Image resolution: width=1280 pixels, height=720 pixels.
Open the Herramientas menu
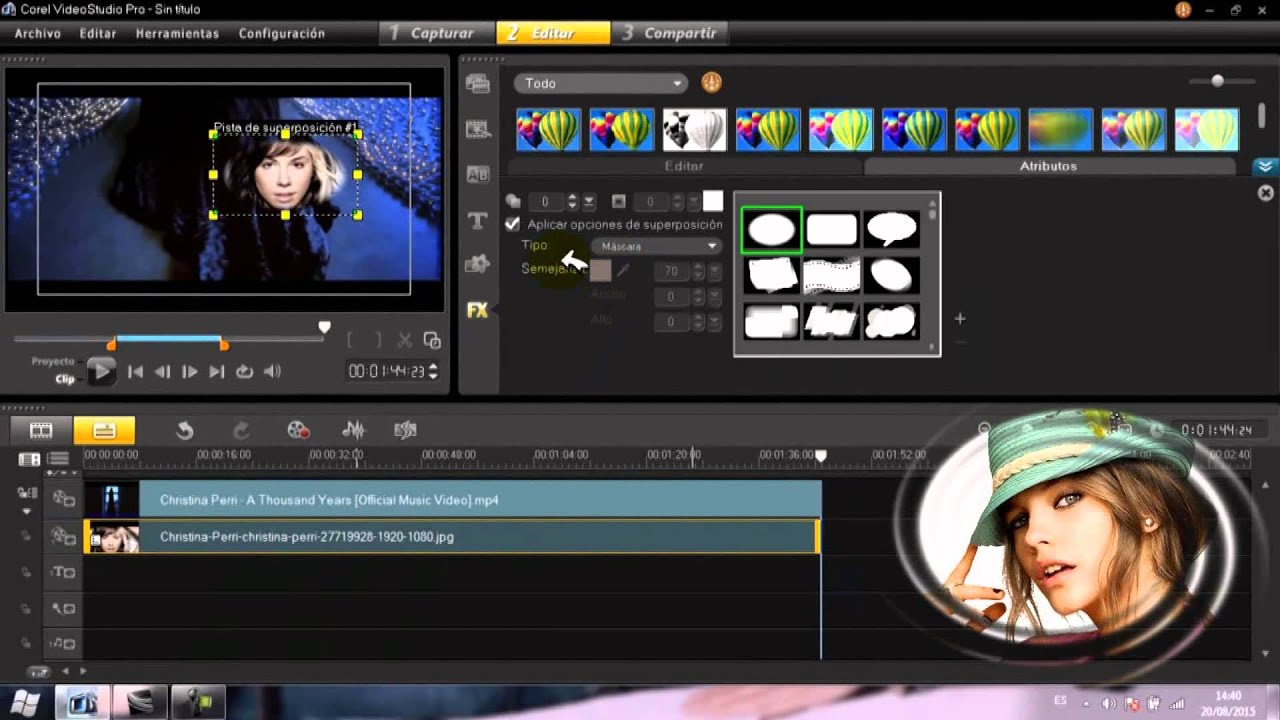(x=177, y=33)
